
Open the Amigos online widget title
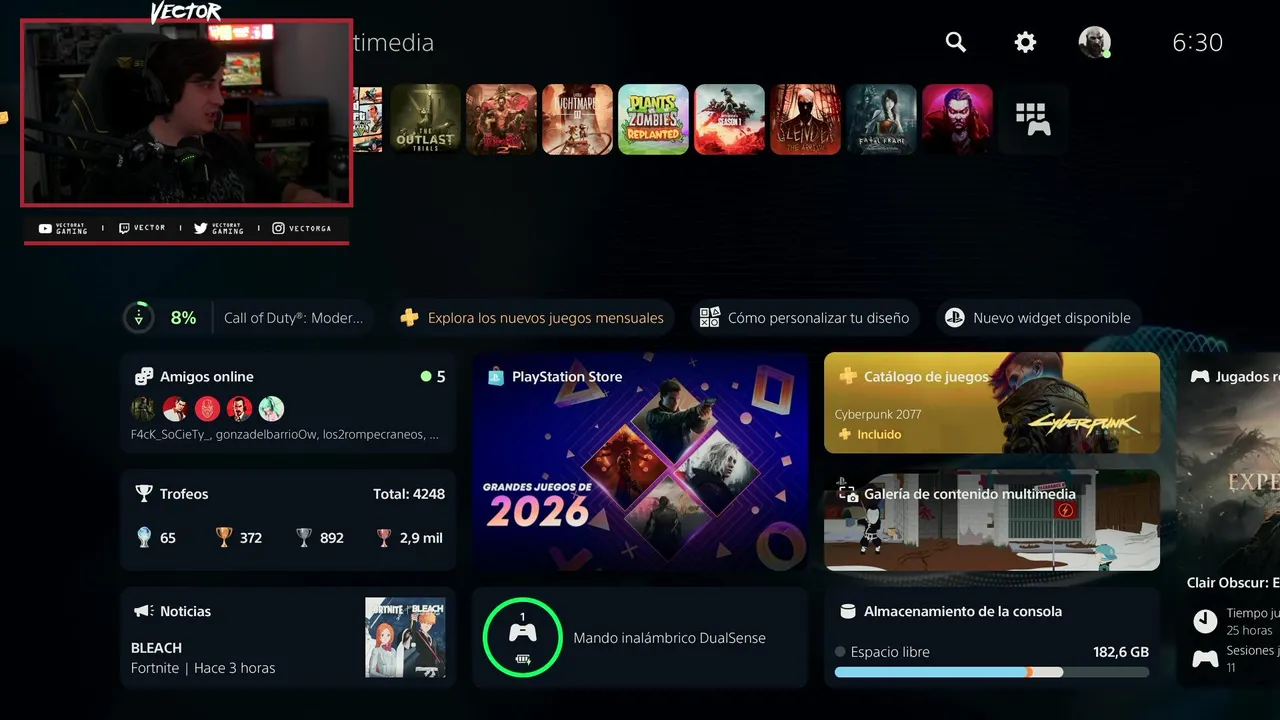coord(206,377)
